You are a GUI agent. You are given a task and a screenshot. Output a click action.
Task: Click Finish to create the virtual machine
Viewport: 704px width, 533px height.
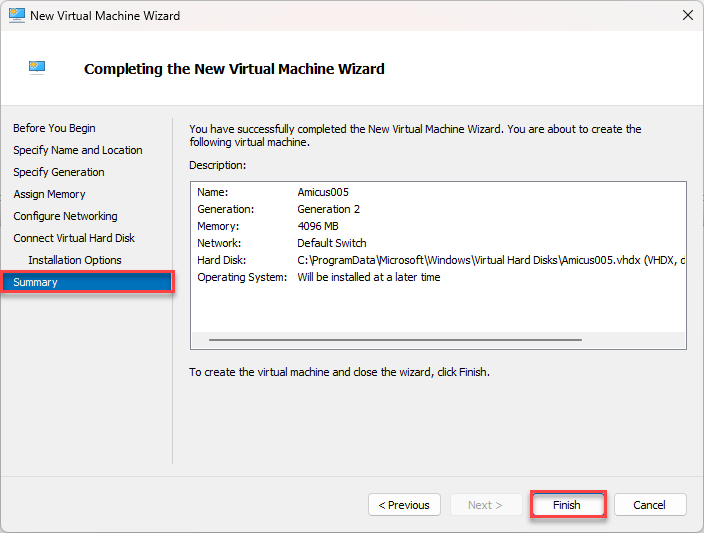point(568,505)
